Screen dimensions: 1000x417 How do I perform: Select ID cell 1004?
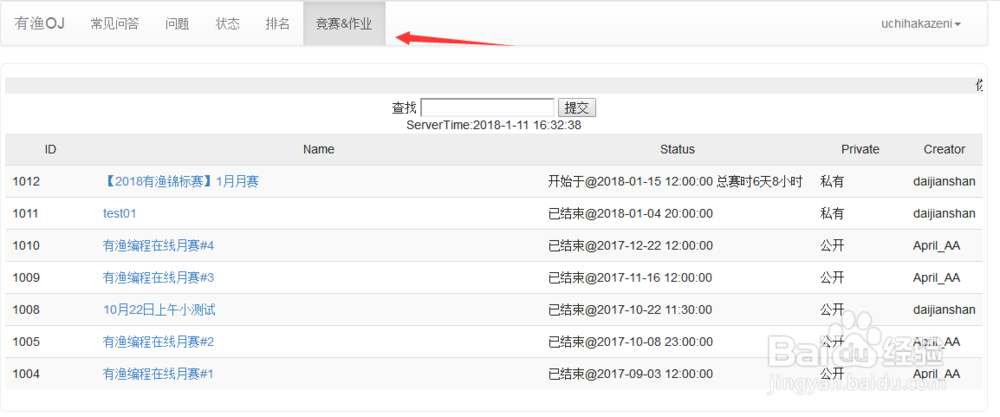26,374
